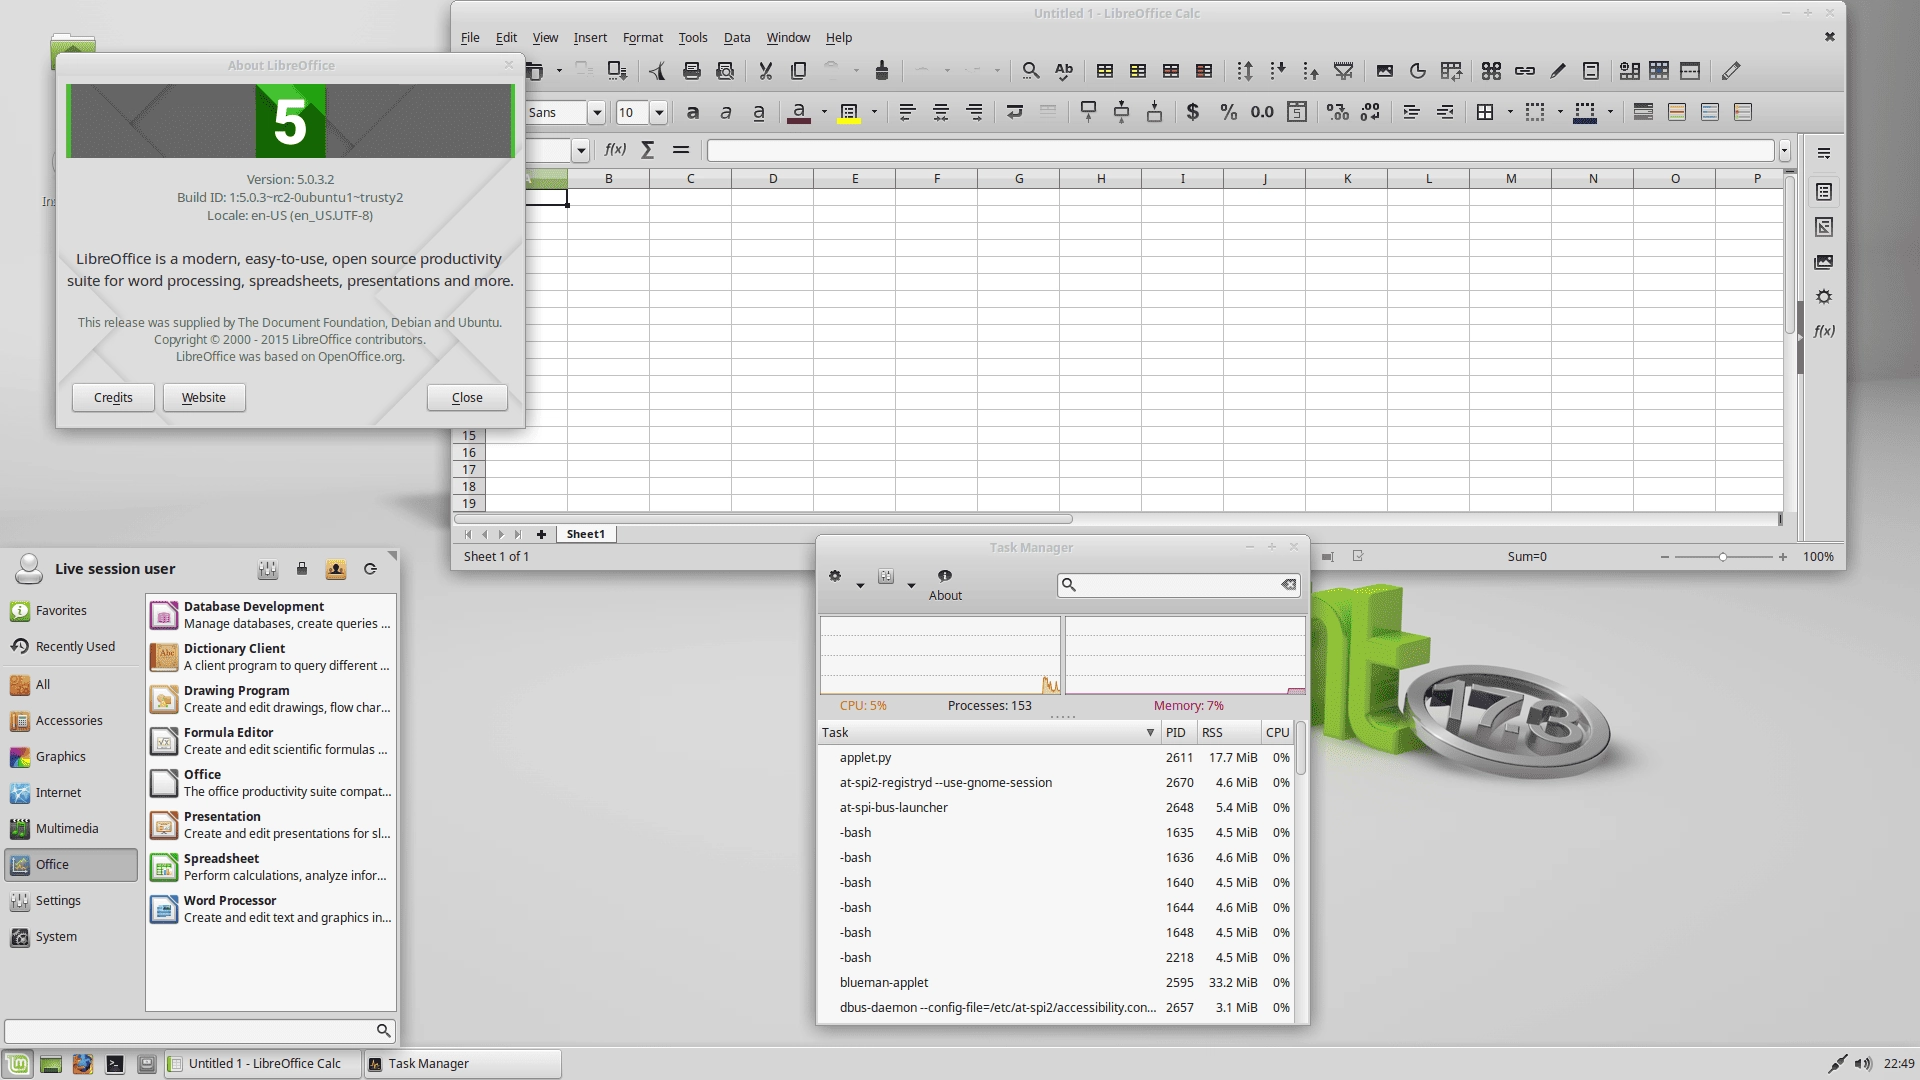Click the Pivot Table icon
Viewport: 1920px width, 1080px height.
coord(1451,71)
